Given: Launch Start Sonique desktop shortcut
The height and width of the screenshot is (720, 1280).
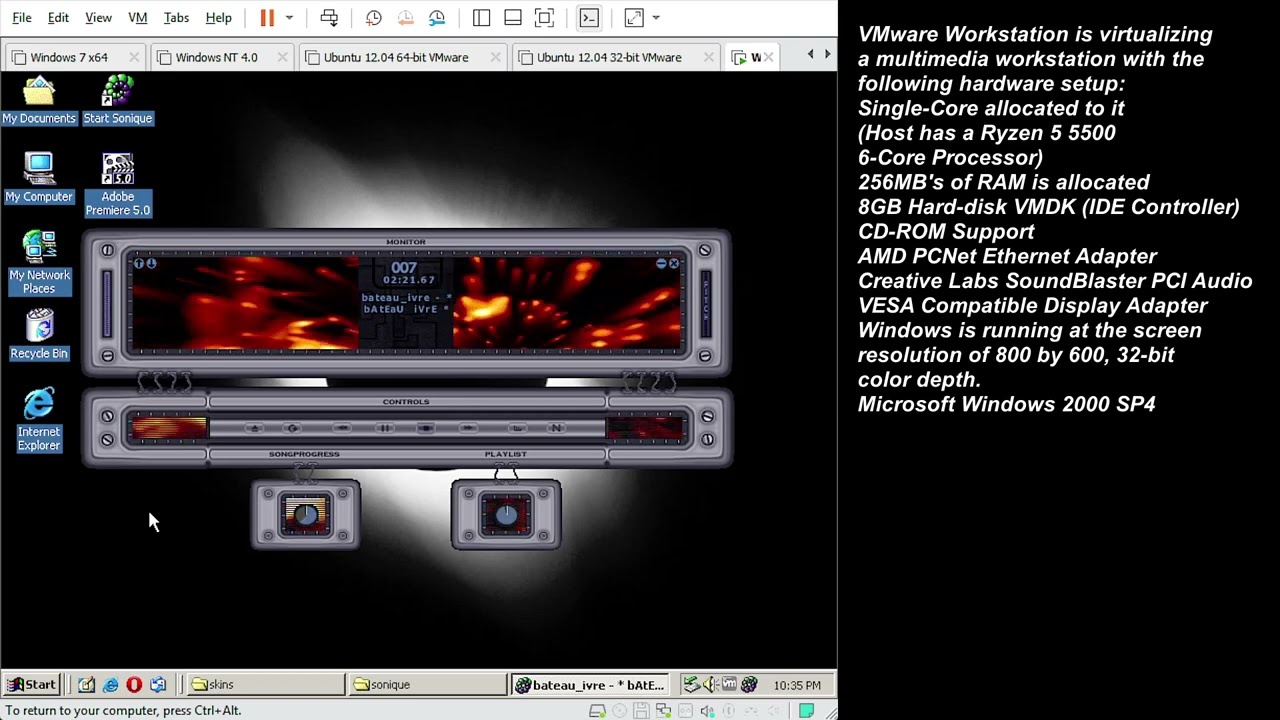Looking at the screenshot, I should (118, 100).
